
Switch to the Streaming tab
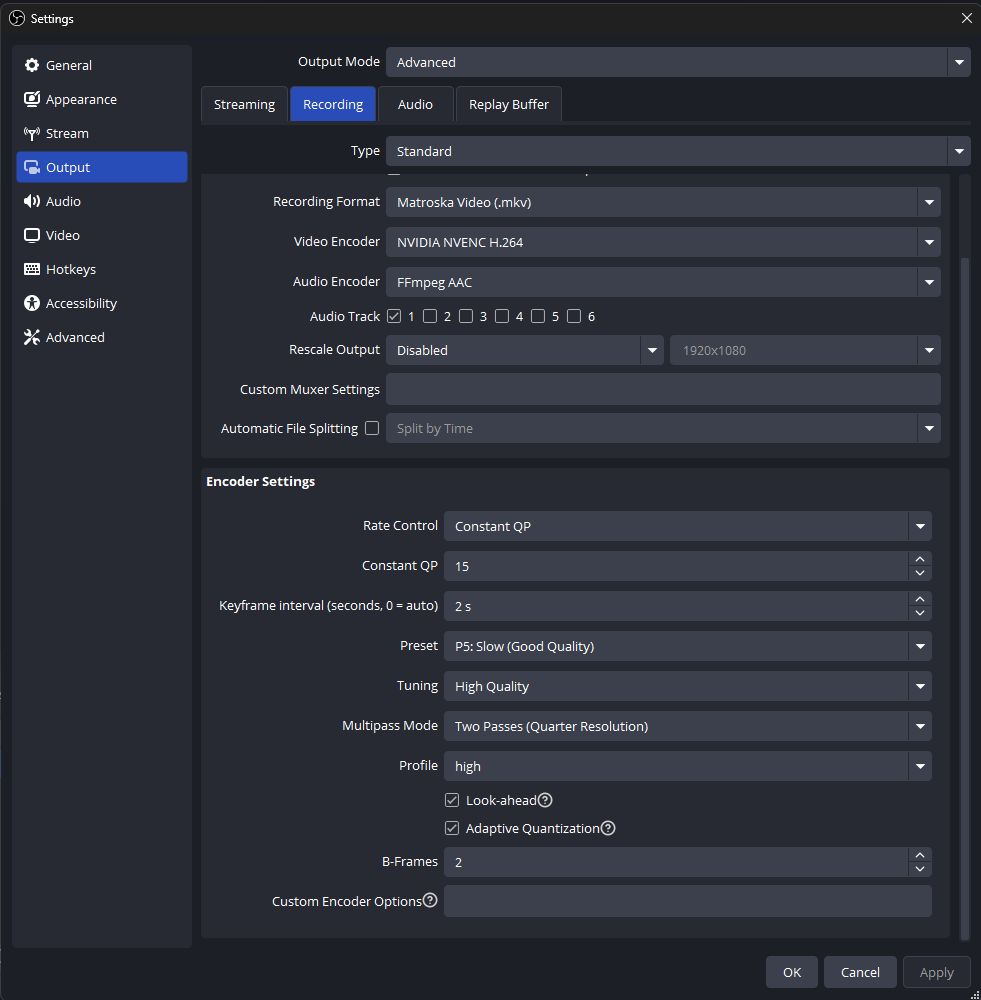tap(244, 104)
